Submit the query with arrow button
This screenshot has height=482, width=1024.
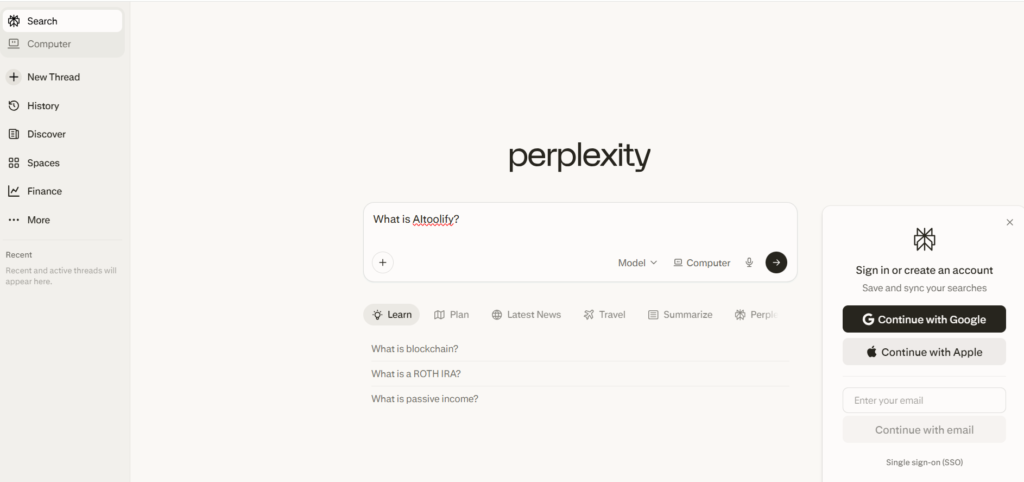pos(776,262)
